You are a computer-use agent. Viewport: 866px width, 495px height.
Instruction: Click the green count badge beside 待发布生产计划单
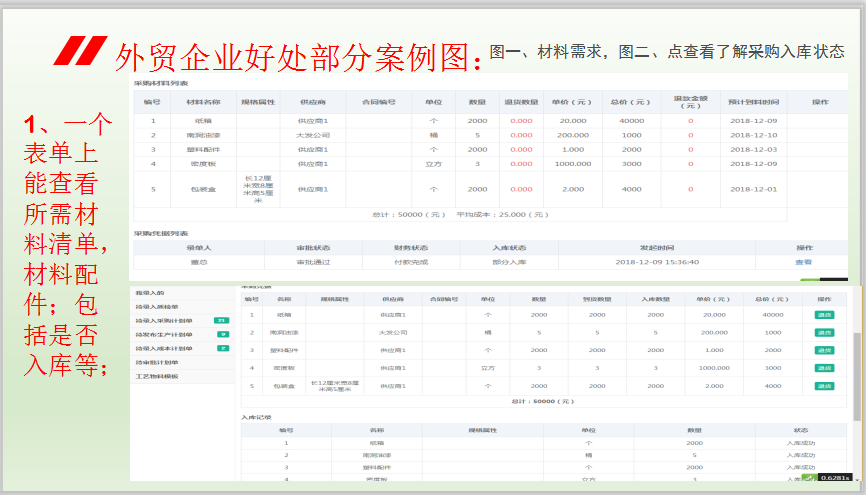point(222,334)
